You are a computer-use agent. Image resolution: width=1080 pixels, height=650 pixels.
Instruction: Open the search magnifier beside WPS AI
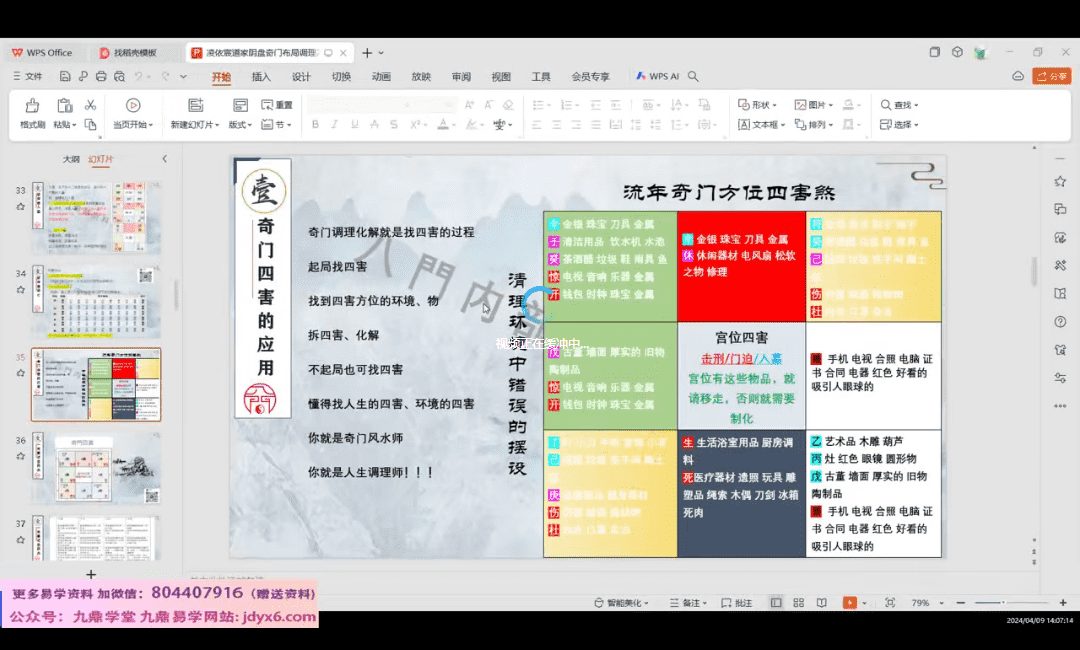click(693, 76)
